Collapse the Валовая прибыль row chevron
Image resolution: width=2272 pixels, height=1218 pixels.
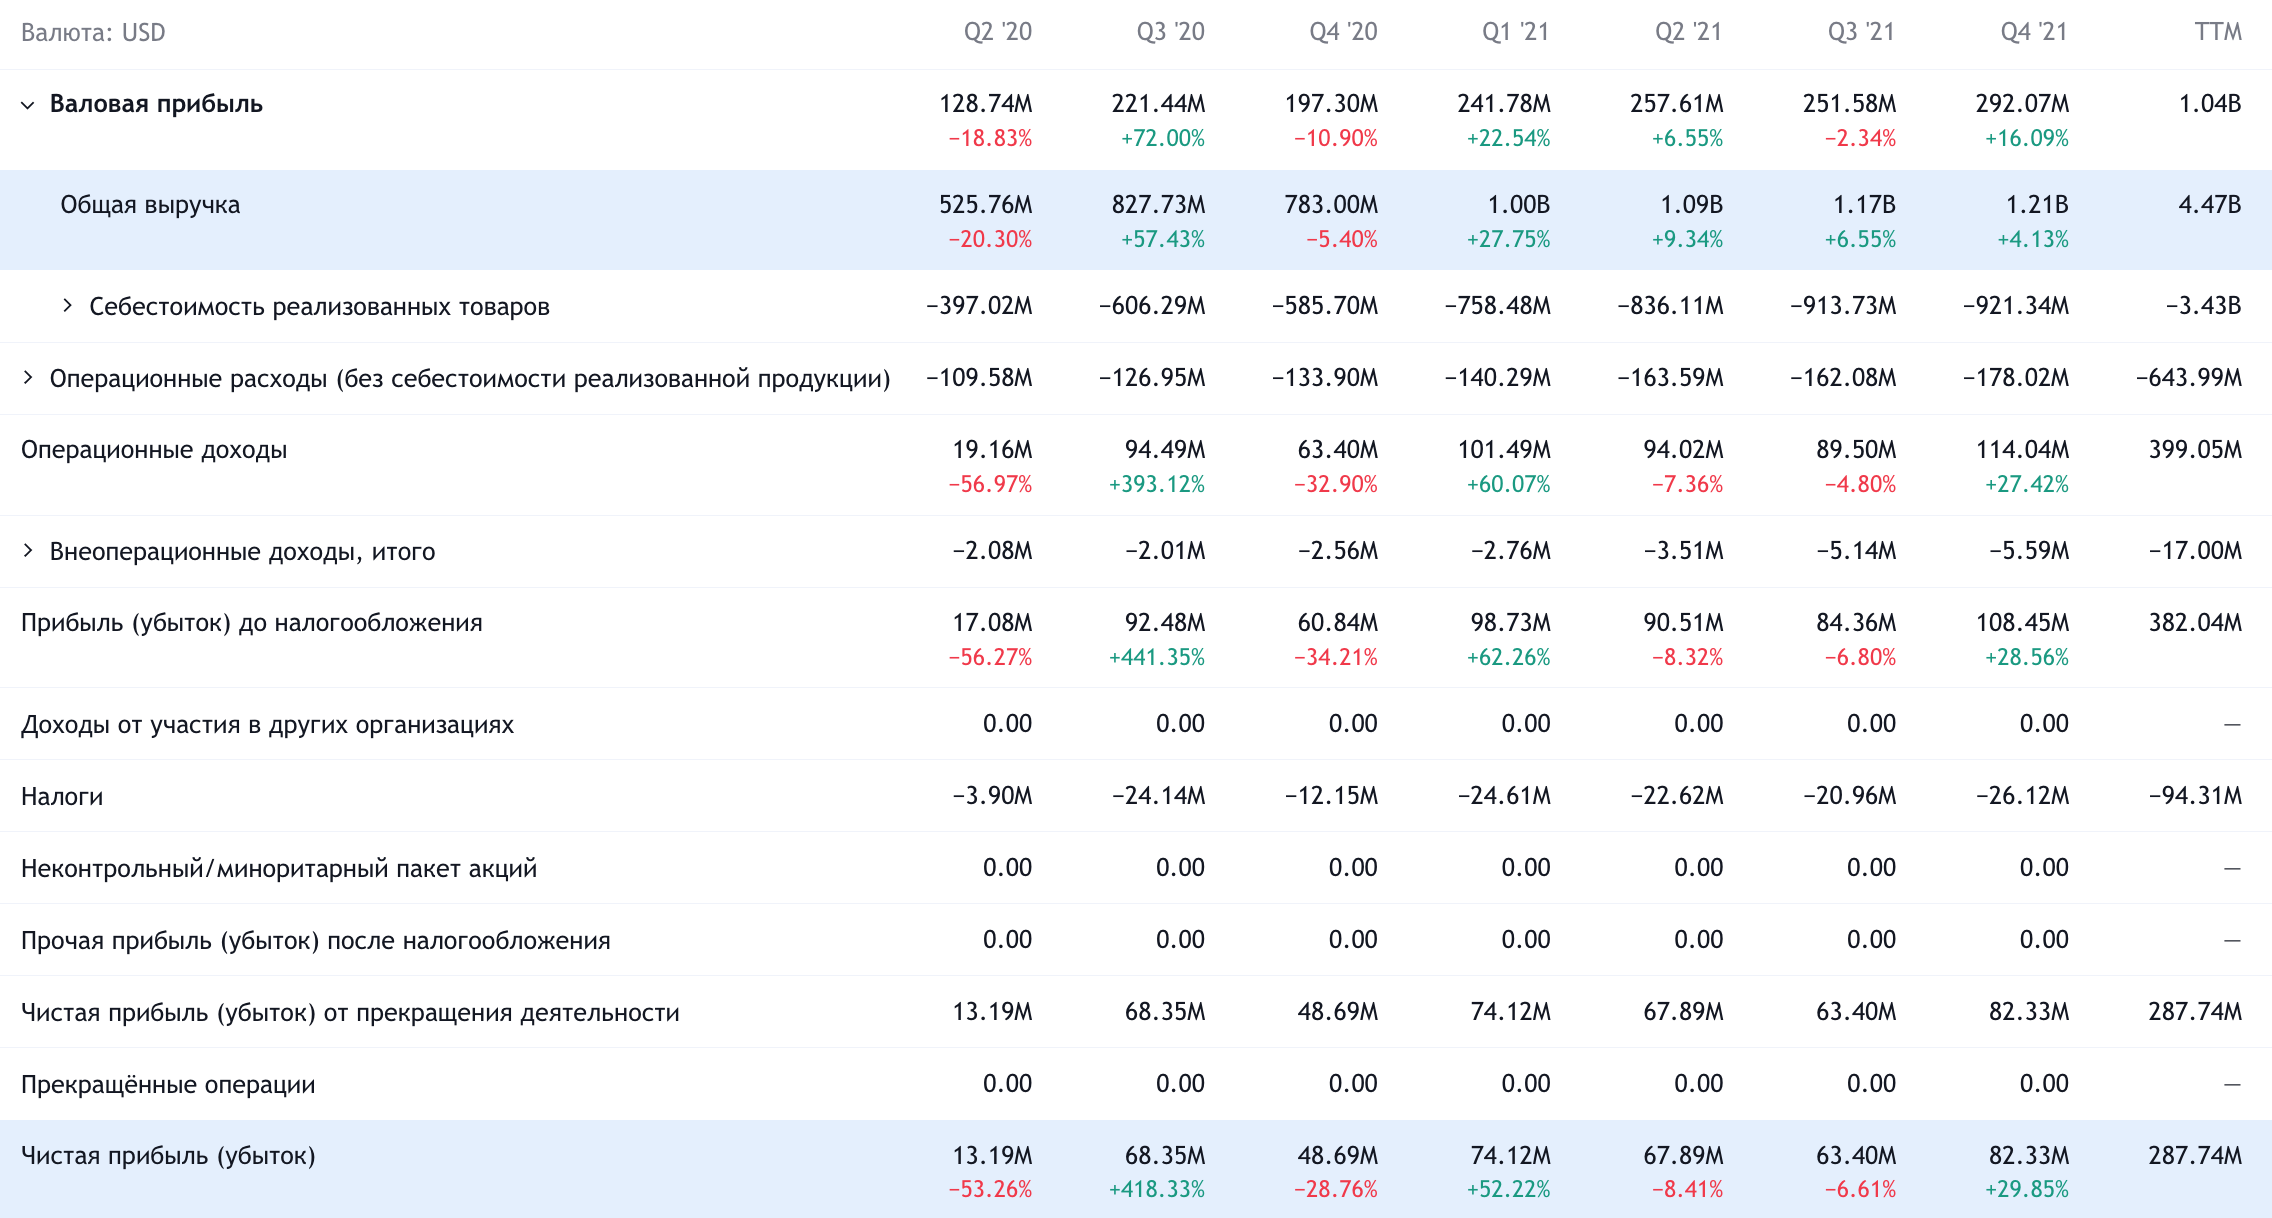pyautogui.click(x=28, y=105)
